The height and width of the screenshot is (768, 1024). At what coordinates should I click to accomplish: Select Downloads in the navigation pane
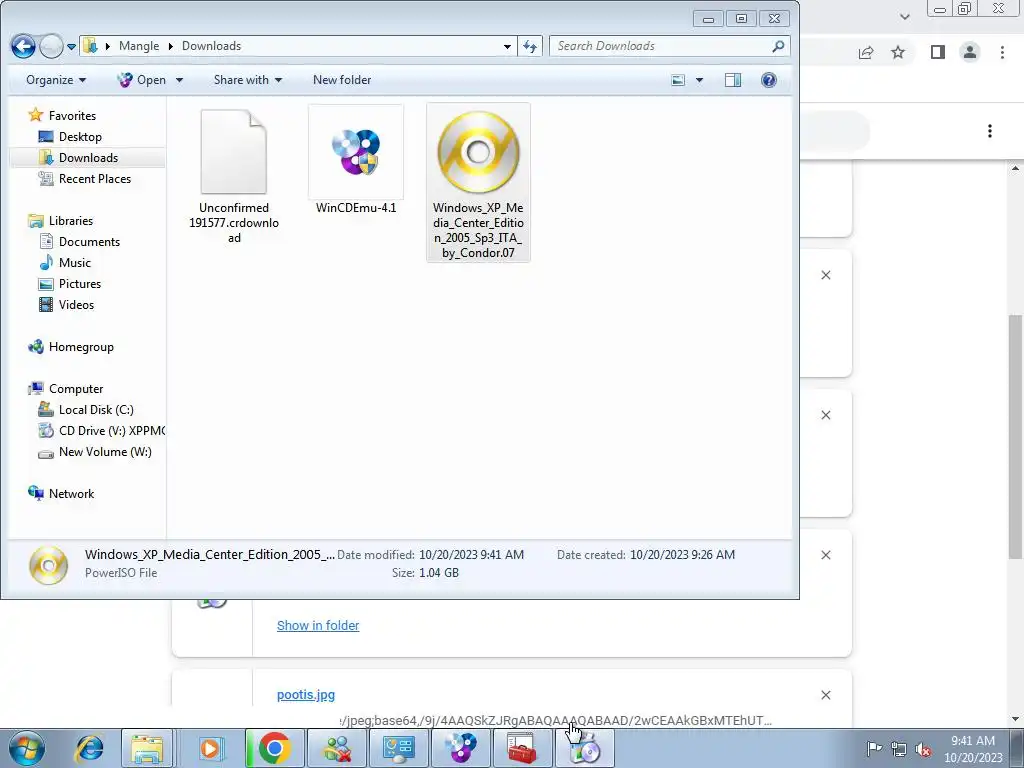point(88,157)
